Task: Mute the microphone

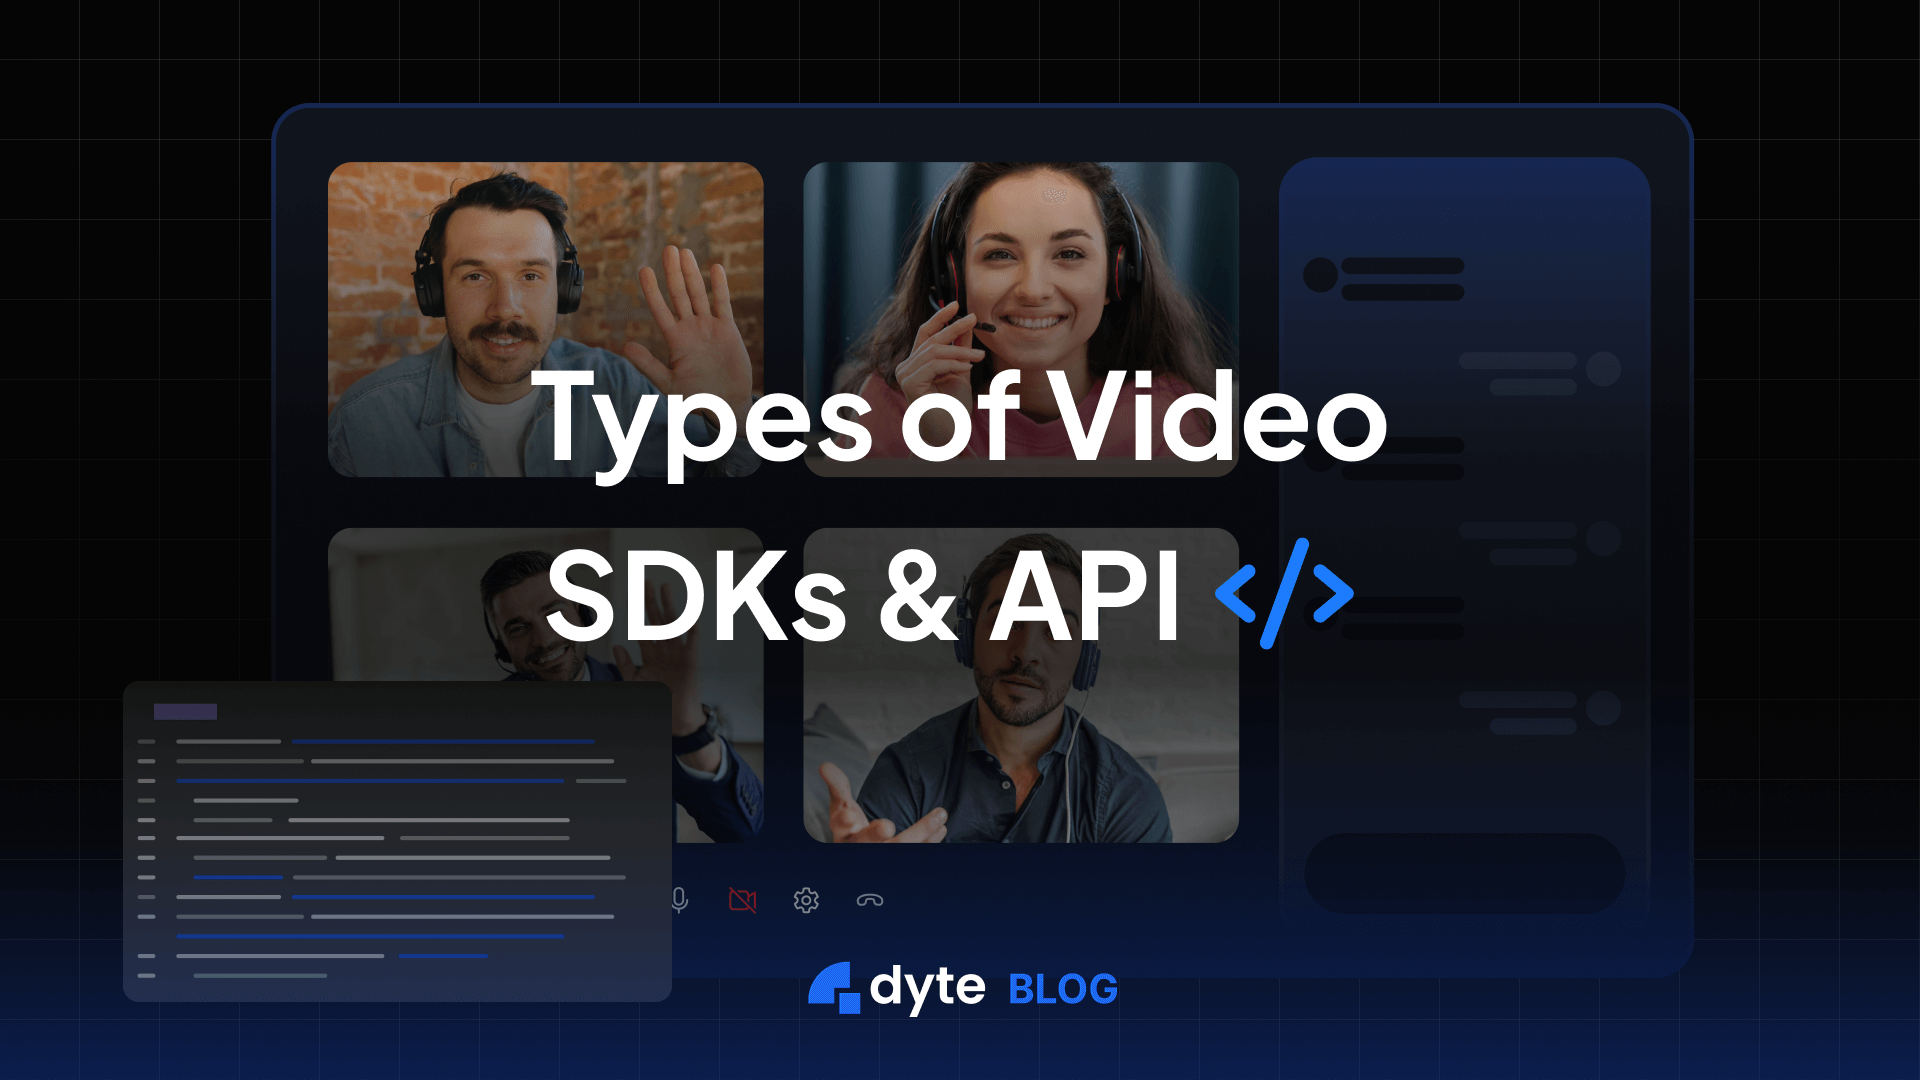Action: pyautogui.click(x=680, y=900)
